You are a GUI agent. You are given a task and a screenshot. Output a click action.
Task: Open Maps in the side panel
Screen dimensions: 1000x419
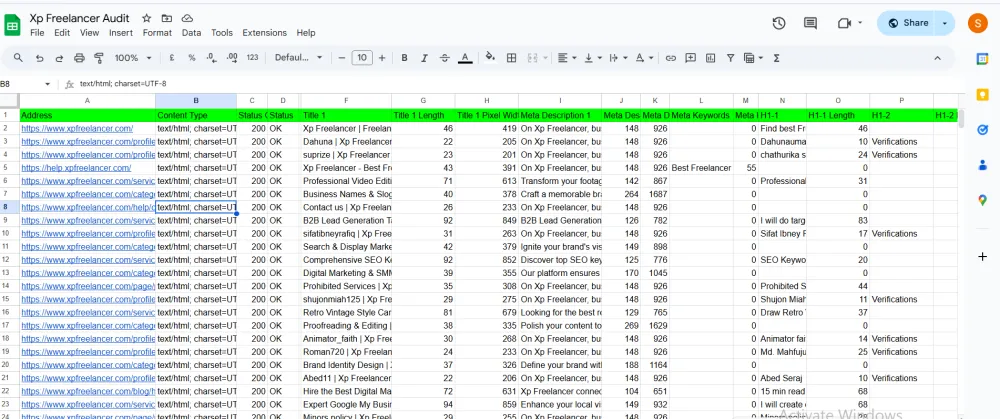coord(982,200)
